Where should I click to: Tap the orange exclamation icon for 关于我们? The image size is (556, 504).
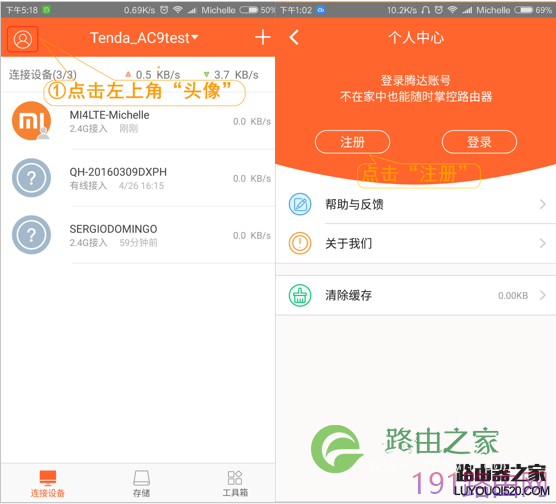click(300, 243)
